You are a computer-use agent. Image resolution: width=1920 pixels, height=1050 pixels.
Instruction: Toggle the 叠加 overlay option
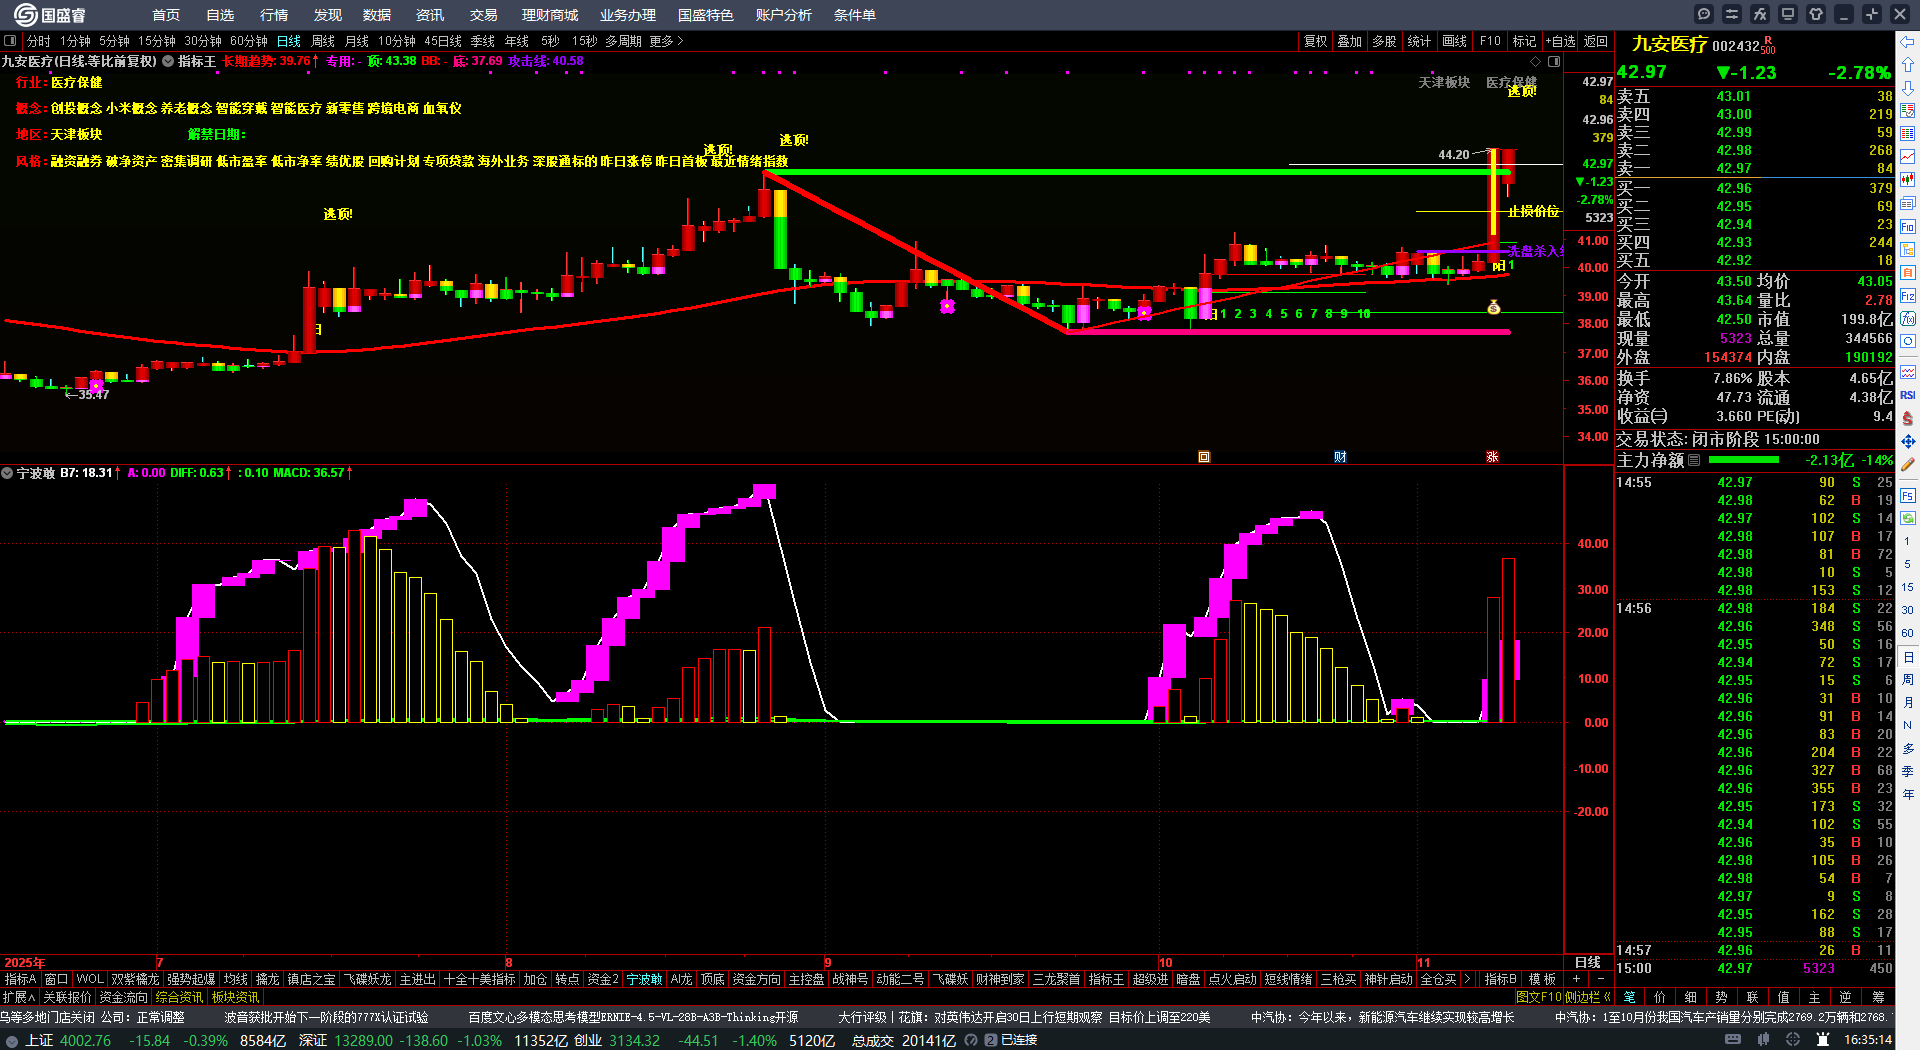click(1350, 41)
